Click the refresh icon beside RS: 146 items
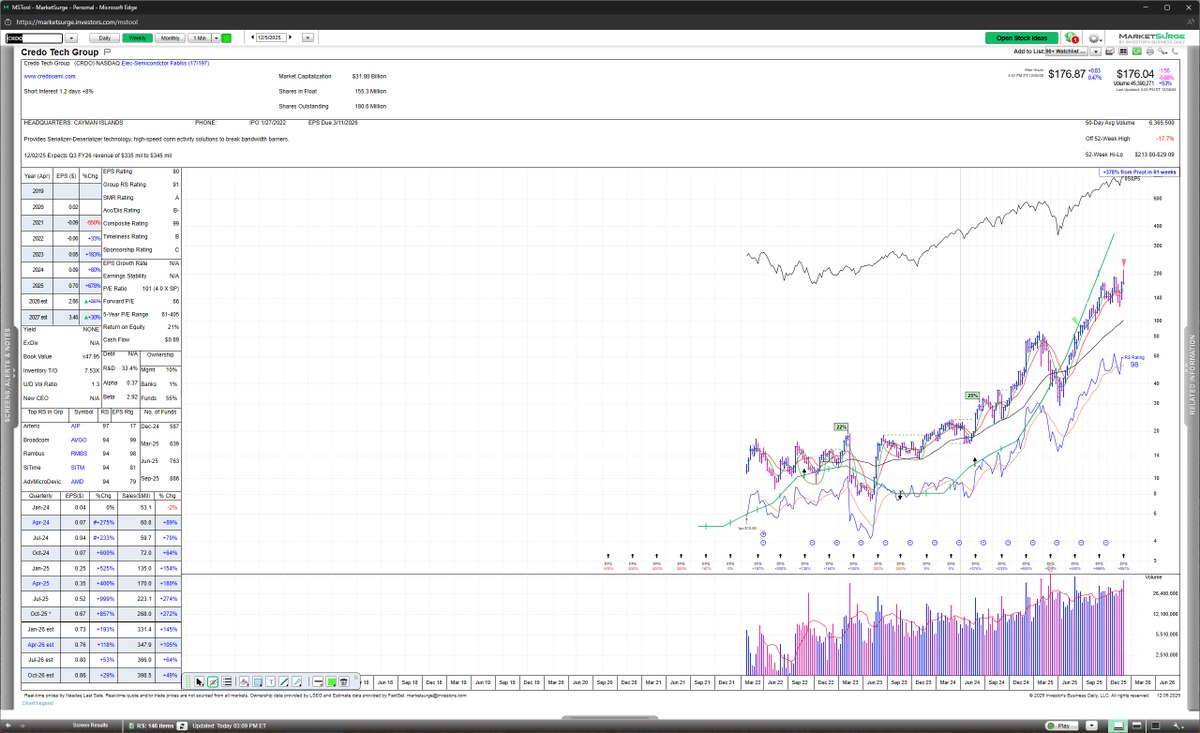The image size is (1200, 733). tap(182, 726)
